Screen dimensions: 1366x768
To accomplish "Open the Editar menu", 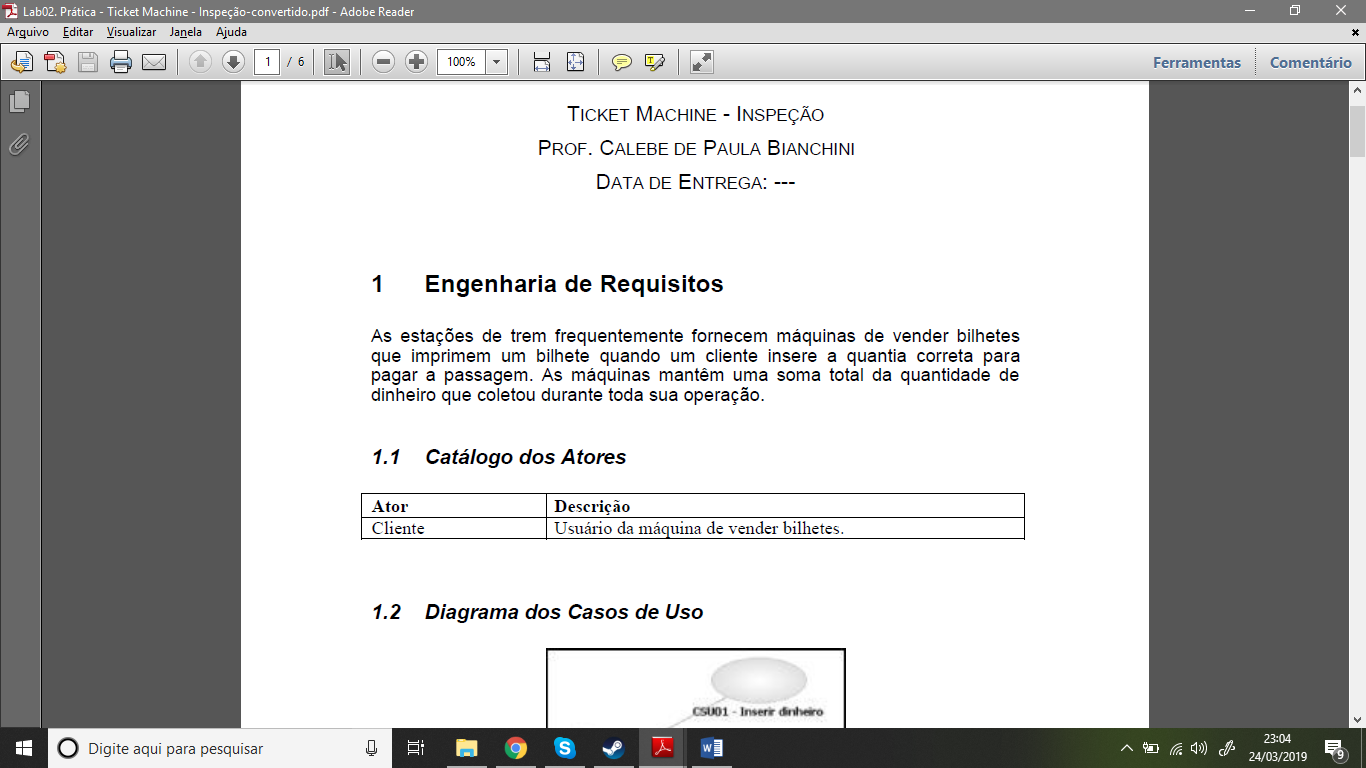I will [x=78, y=32].
